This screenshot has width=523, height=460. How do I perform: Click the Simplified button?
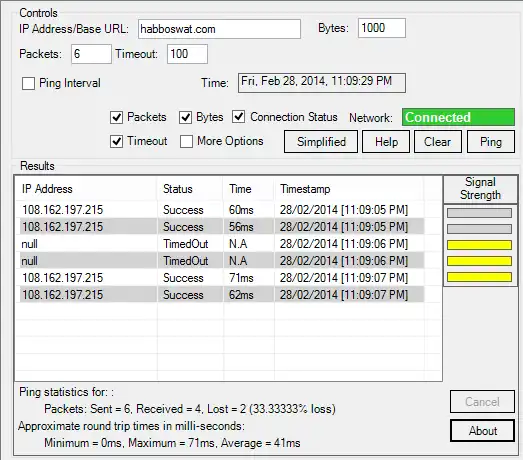[x=321, y=142]
